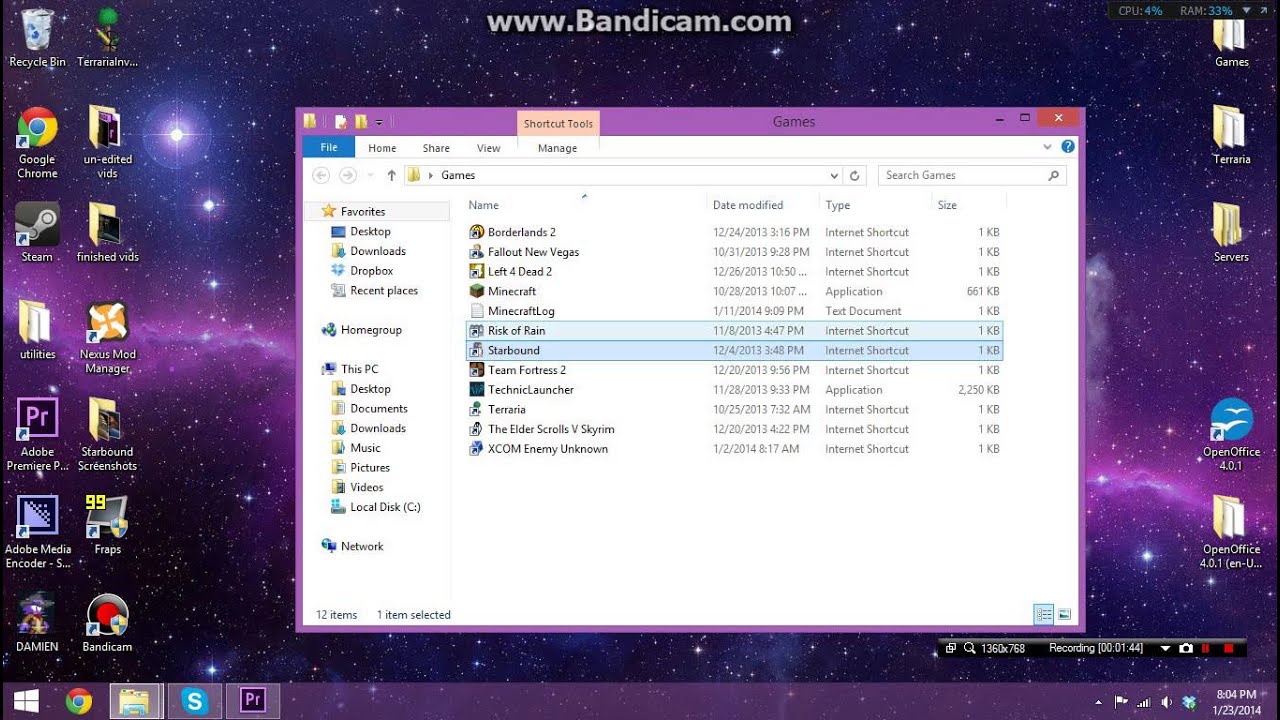Open the File menu

coord(329,147)
